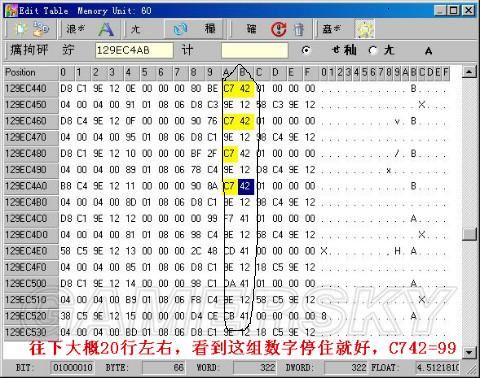This screenshot has height=378, width=480.
Task: Select byte 42 in row 129EC460
Action: coord(245,121)
